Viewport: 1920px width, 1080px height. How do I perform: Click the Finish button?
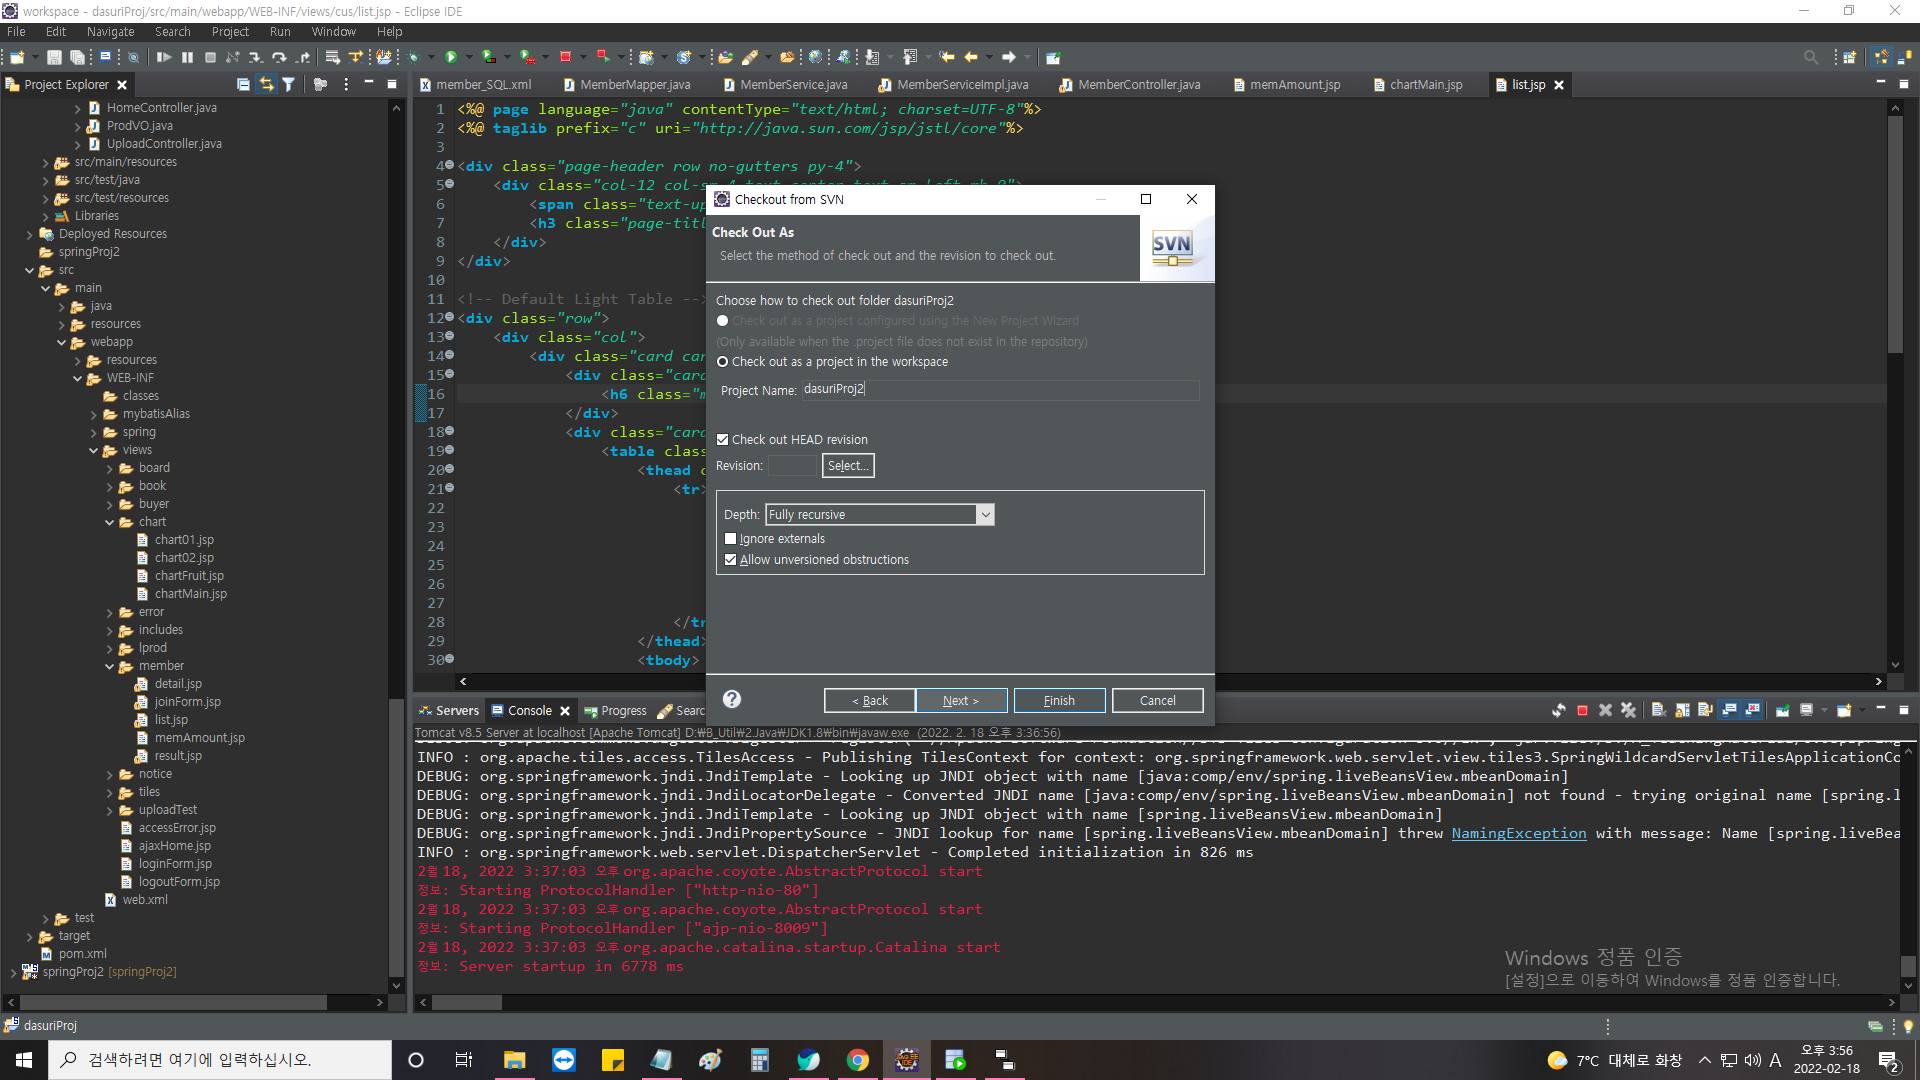point(1059,701)
